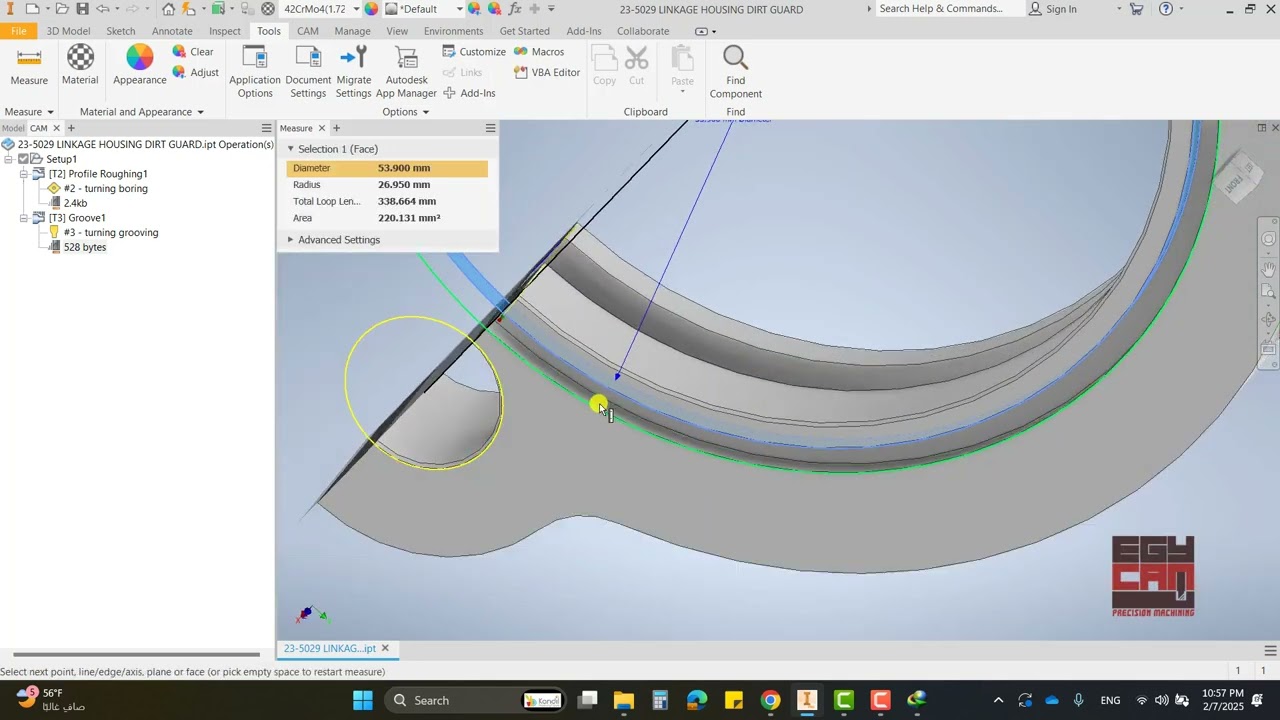Click the Pan hand tool in navigation bar
1280x720 pixels.
pos(1268,269)
